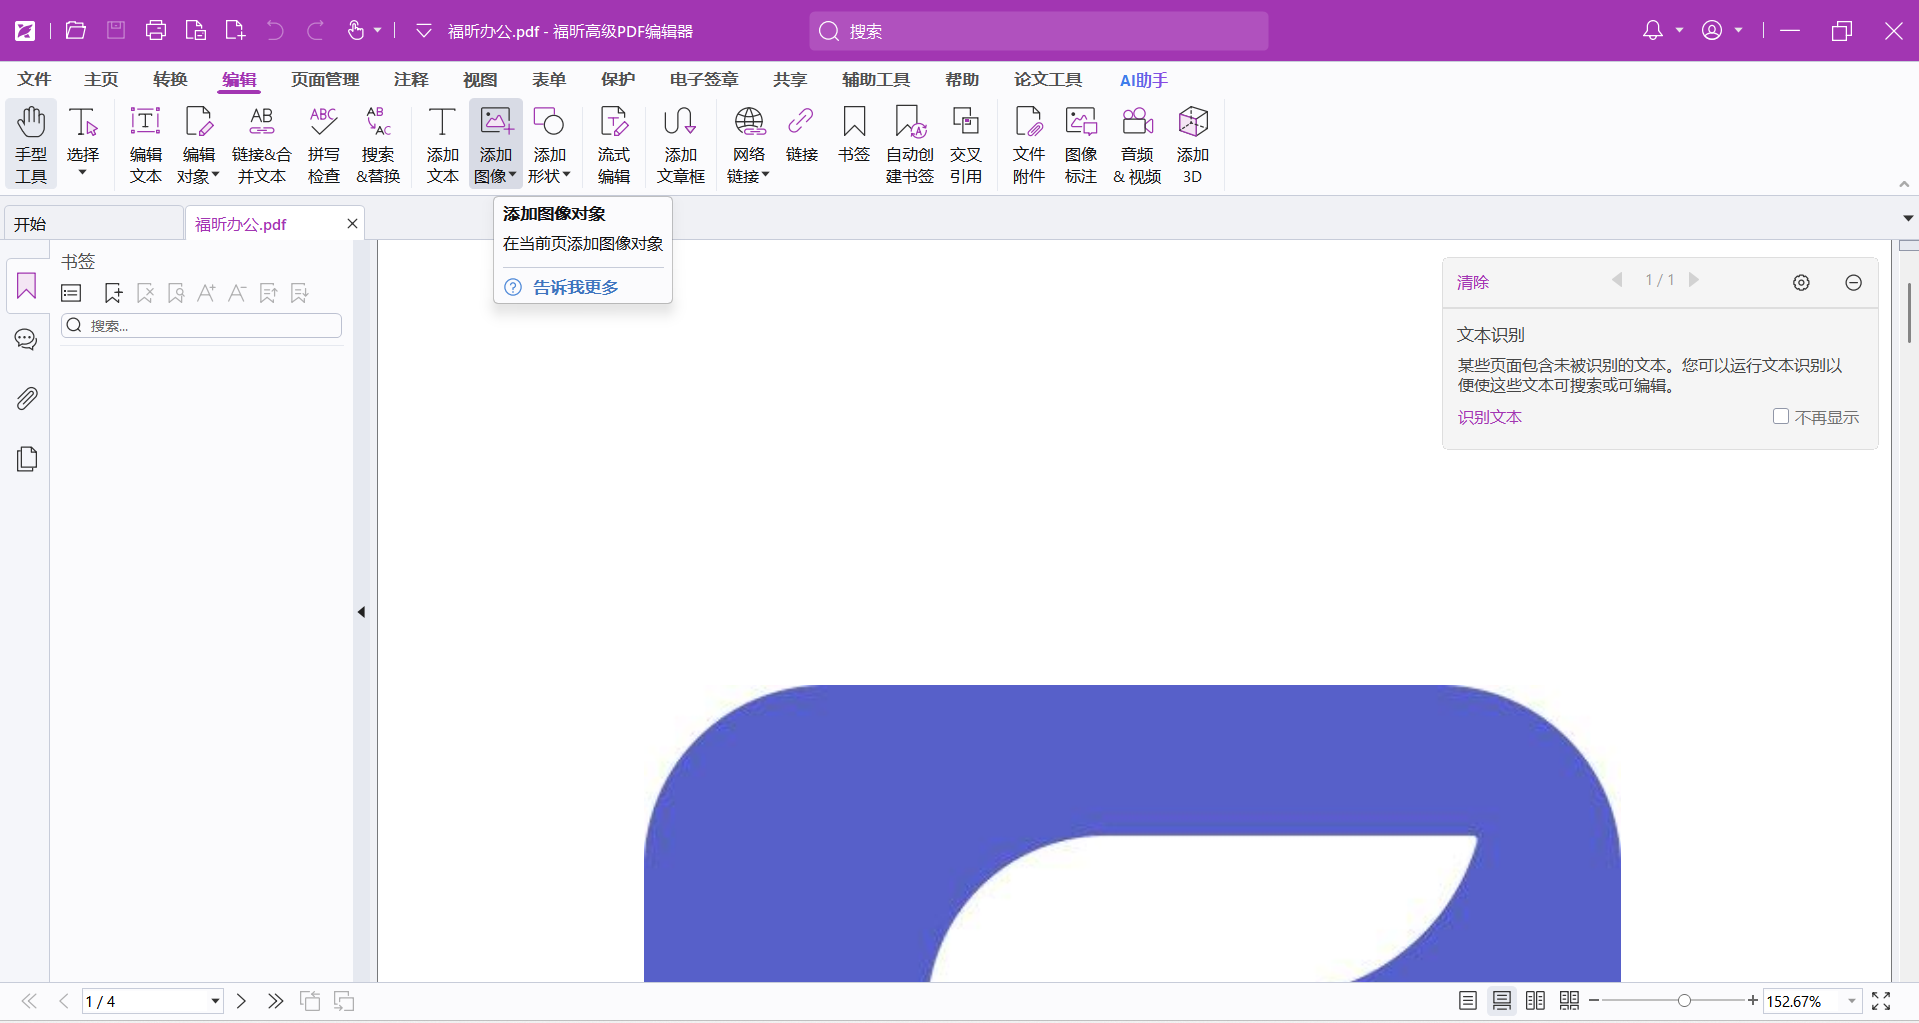This screenshot has width=1919, height=1023.
Task: Open the Spell Check tool
Action: 323,145
